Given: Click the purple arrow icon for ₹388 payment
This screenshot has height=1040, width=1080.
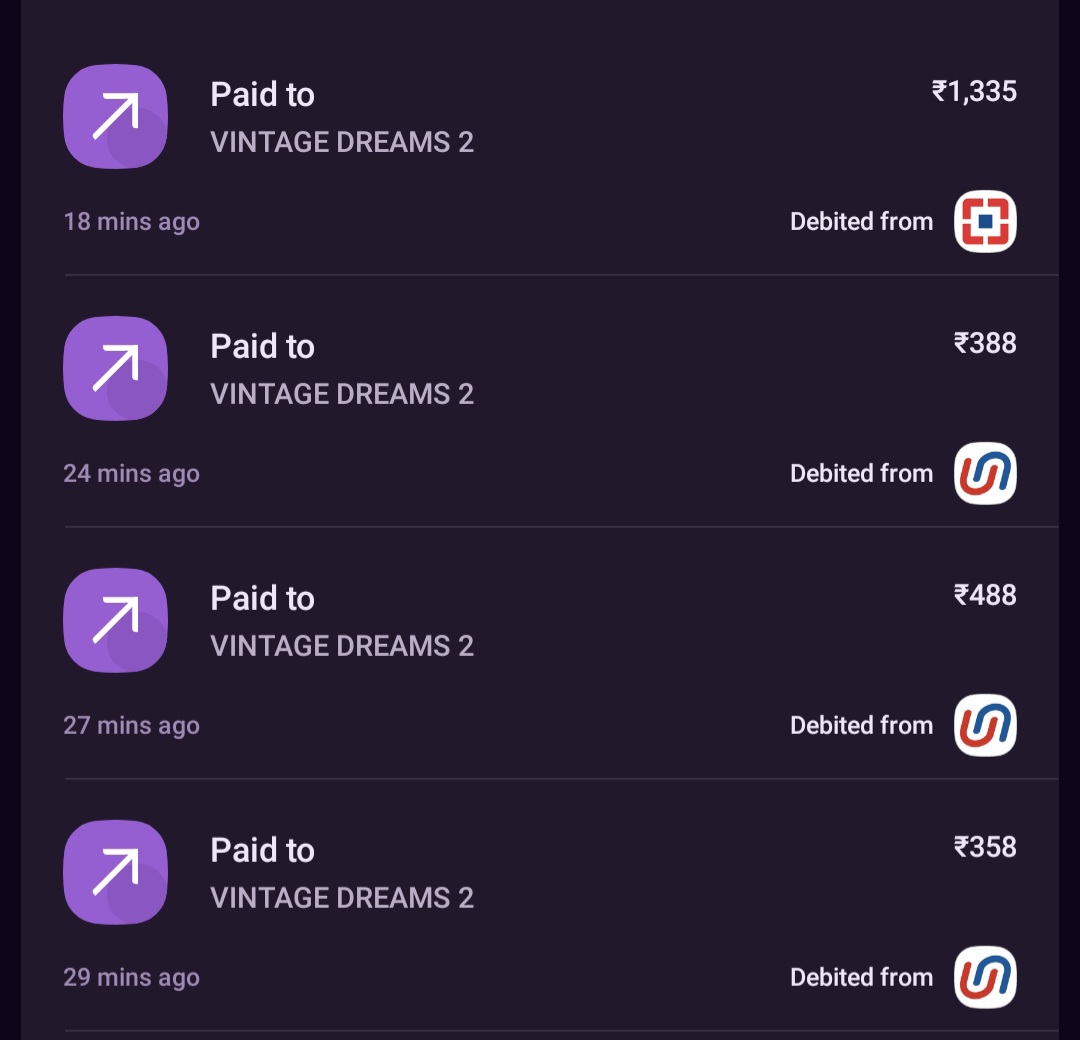Looking at the screenshot, I should click(115, 369).
